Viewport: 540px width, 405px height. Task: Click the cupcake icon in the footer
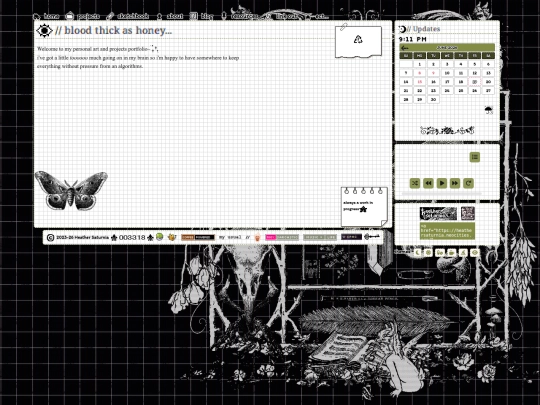[257, 237]
